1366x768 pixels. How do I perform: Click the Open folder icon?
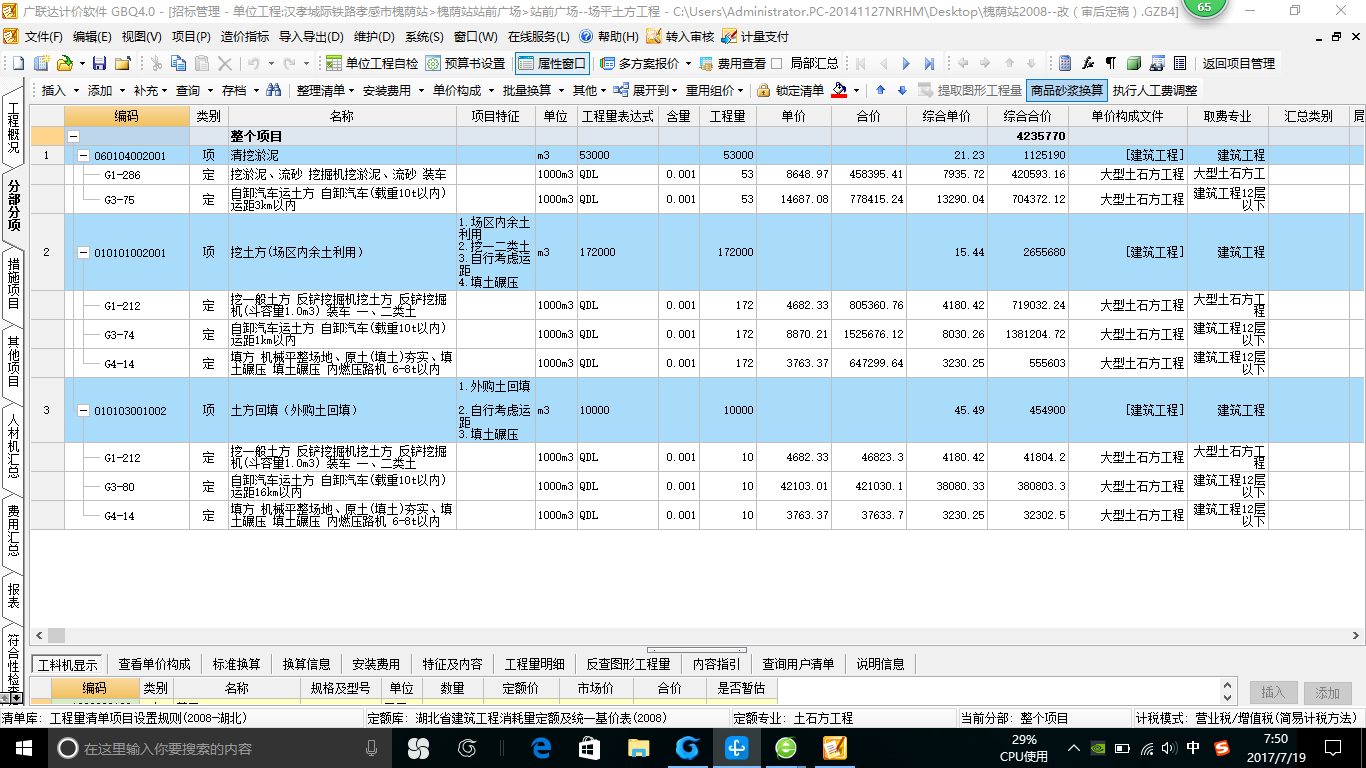[x=65, y=63]
